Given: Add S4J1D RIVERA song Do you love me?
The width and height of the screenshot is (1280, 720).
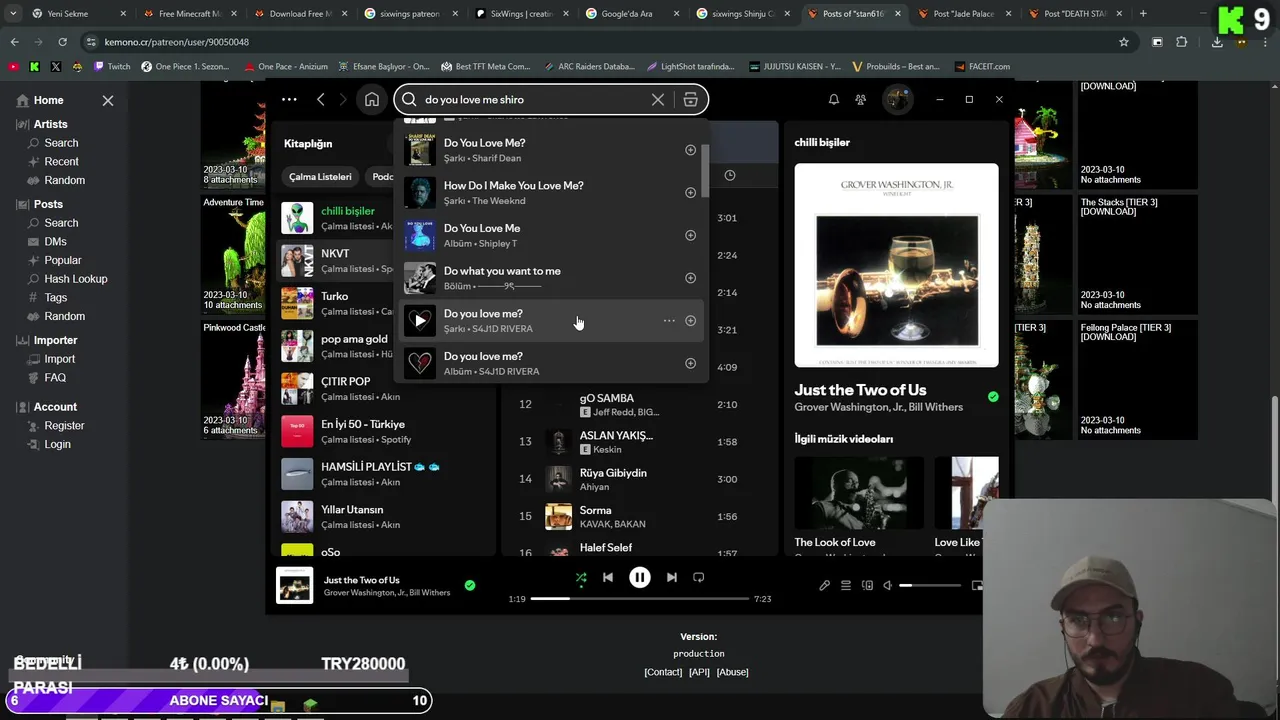Looking at the screenshot, I should click(690, 321).
